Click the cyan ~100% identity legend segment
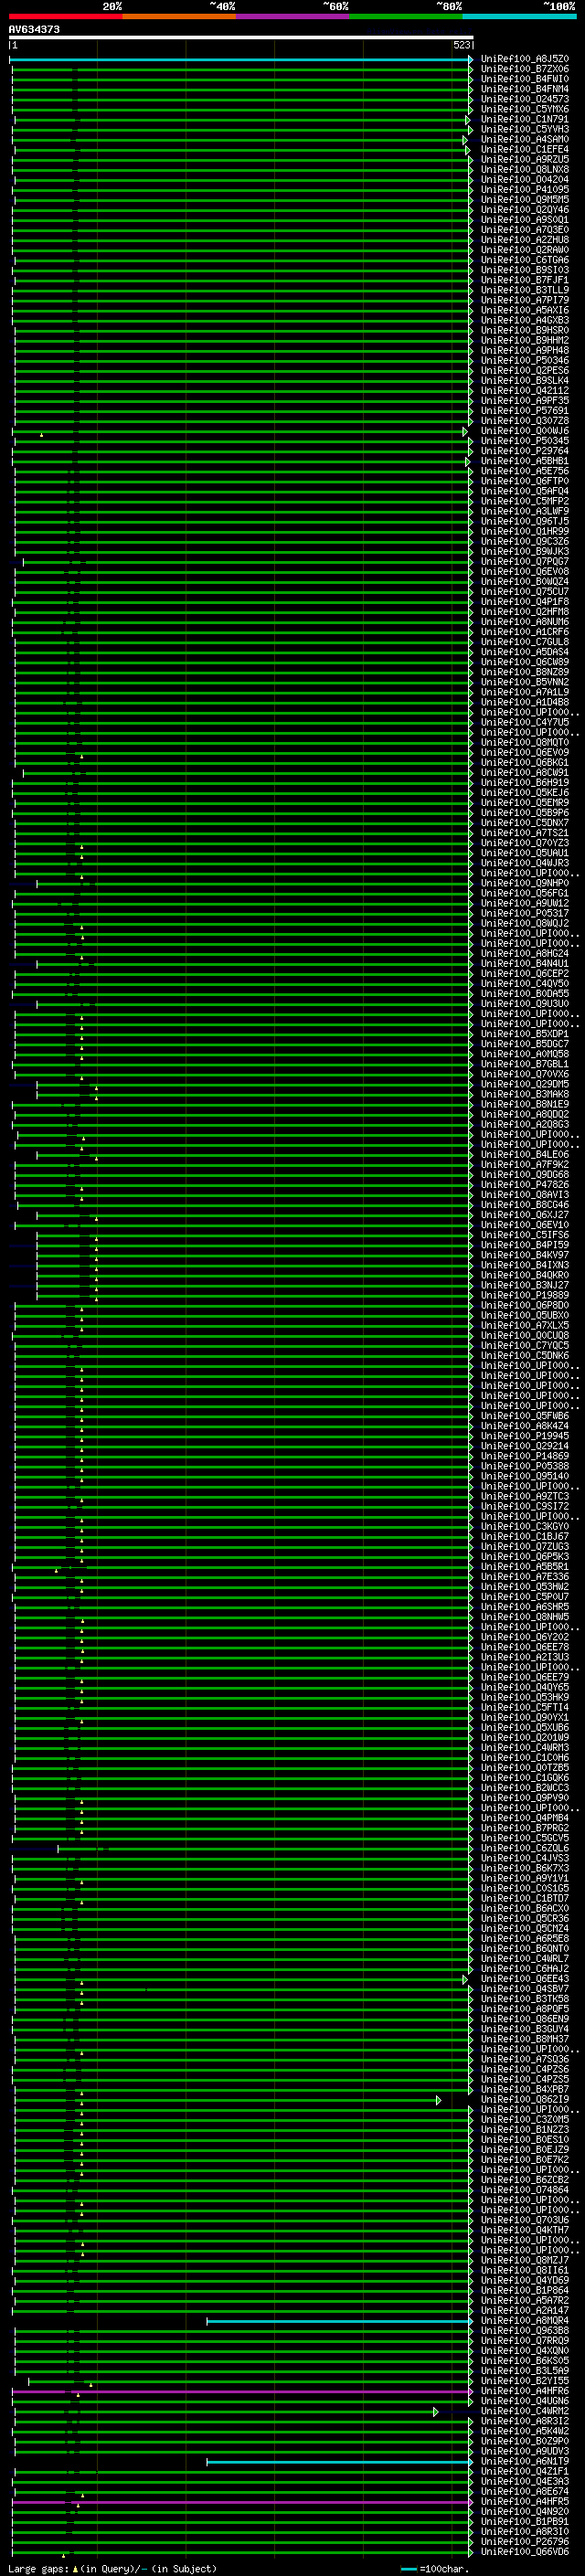585x2576 pixels. click(x=520, y=17)
